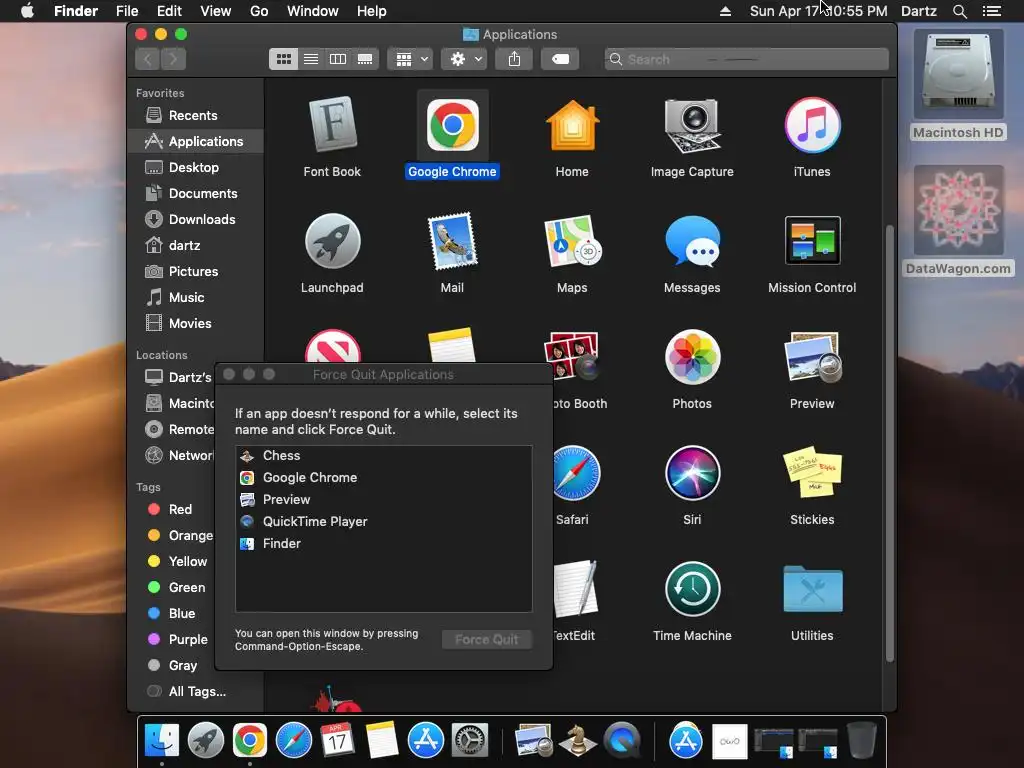The image size is (1024, 768).
Task: Open the Apple menu
Action: (27, 11)
